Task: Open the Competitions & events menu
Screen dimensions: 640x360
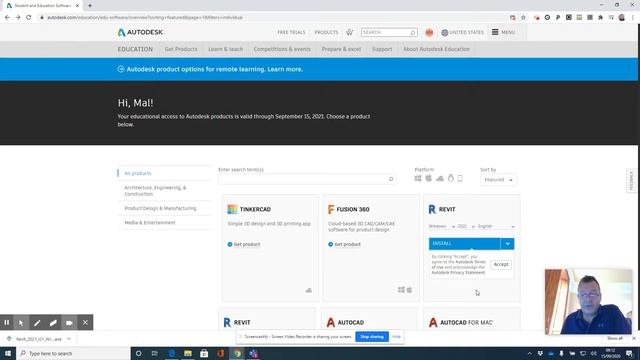Action: [x=282, y=49]
